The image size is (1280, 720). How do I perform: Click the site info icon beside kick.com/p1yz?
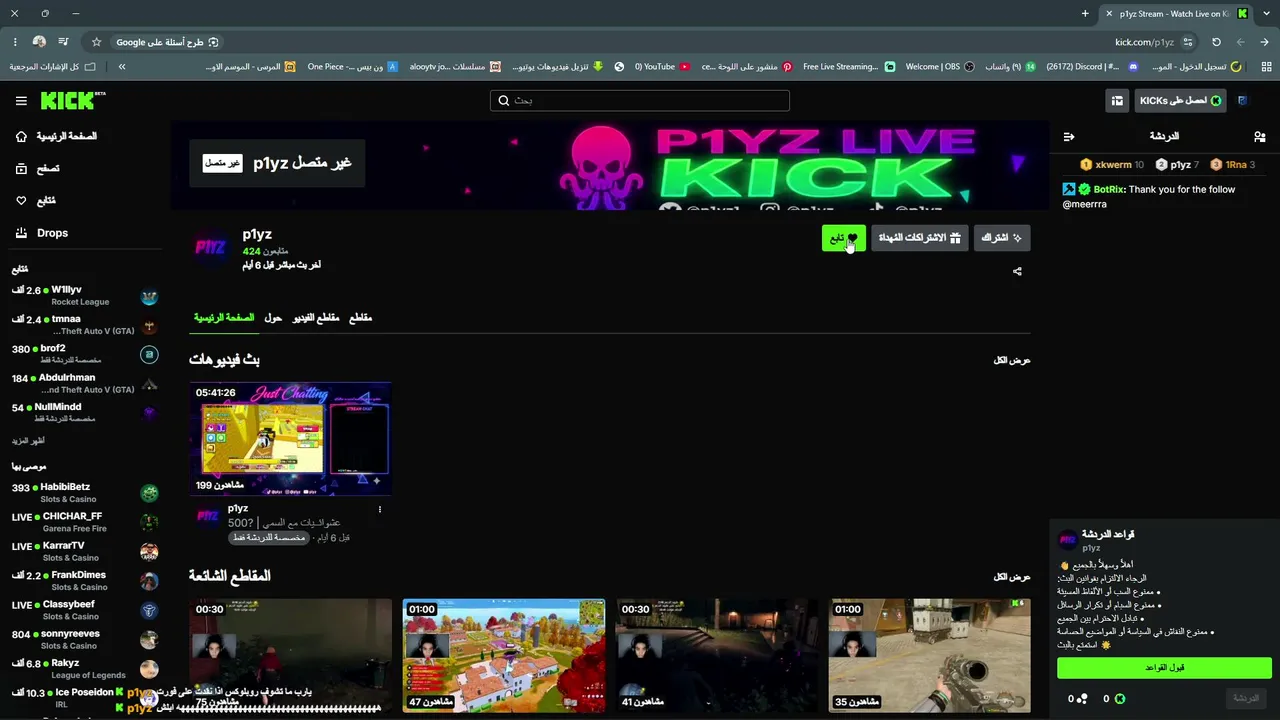[x=1188, y=42]
